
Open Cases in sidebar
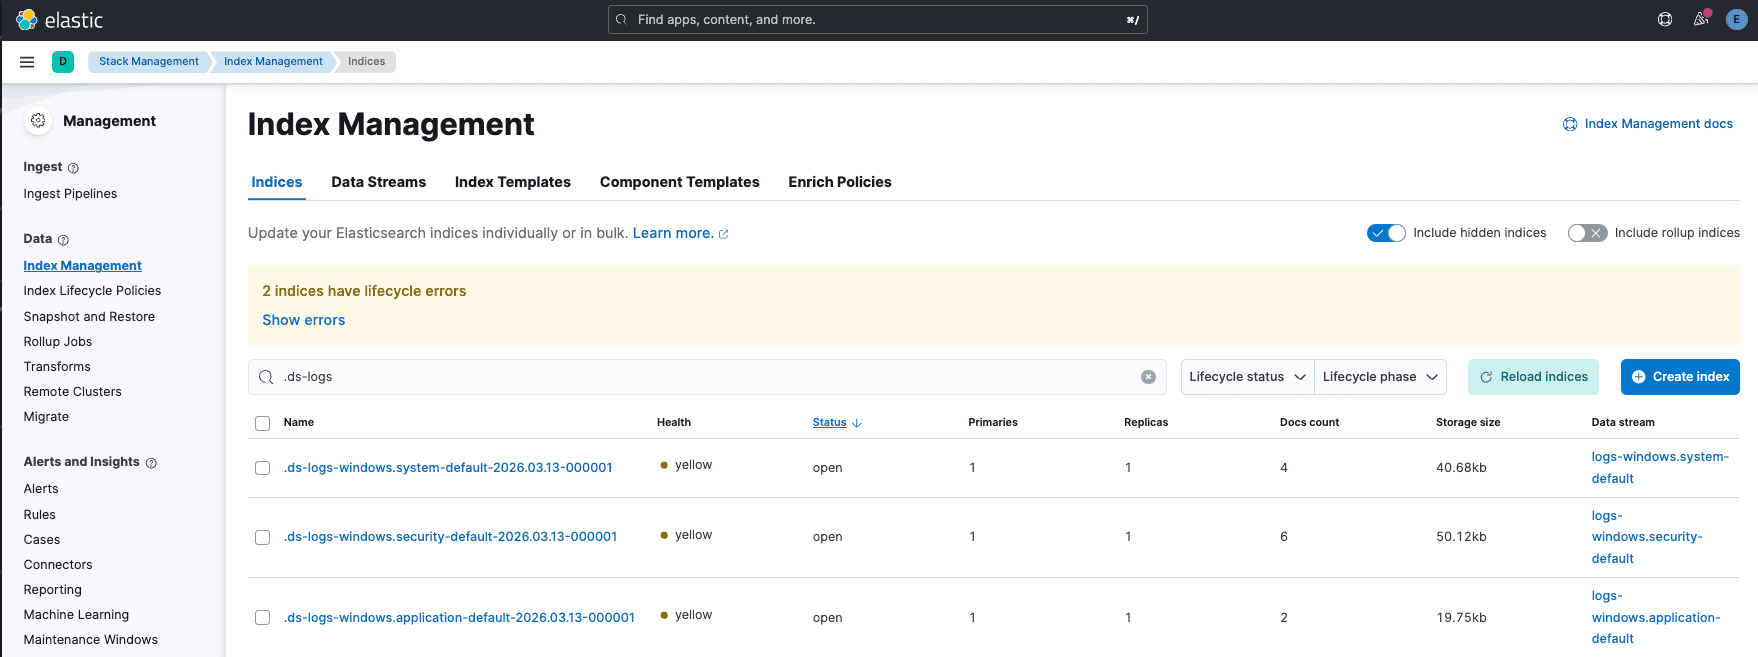[42, 540]
